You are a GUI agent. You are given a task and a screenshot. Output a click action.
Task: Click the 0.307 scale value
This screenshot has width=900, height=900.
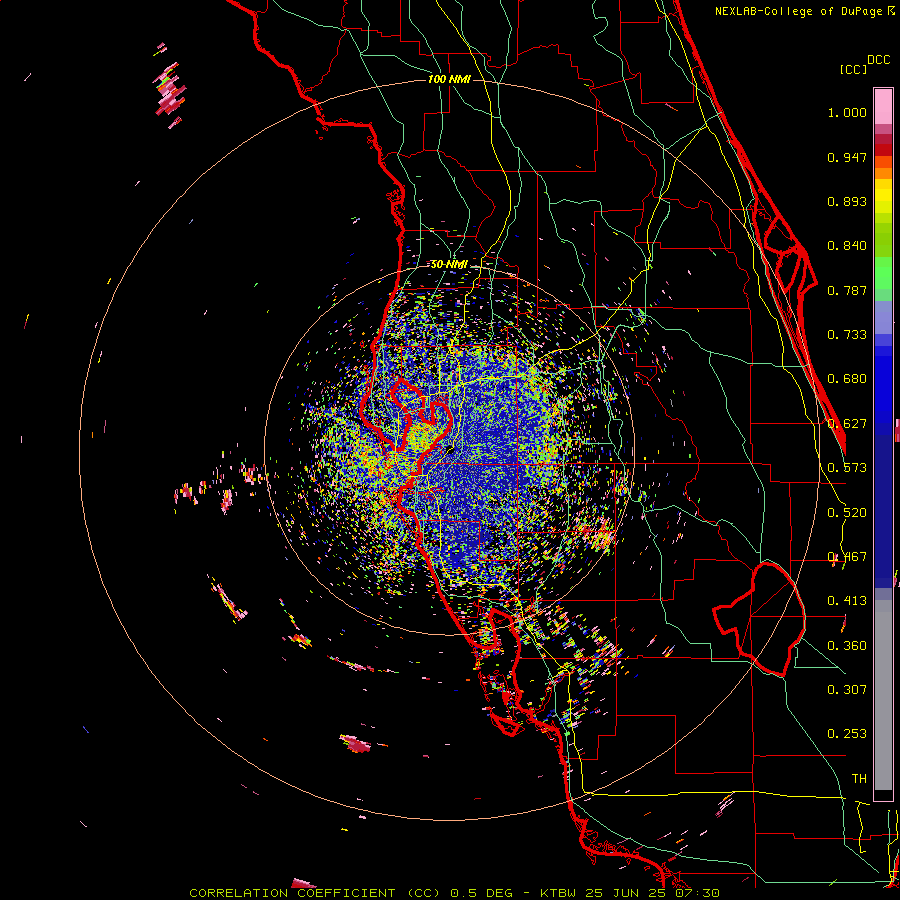(847, 690)
